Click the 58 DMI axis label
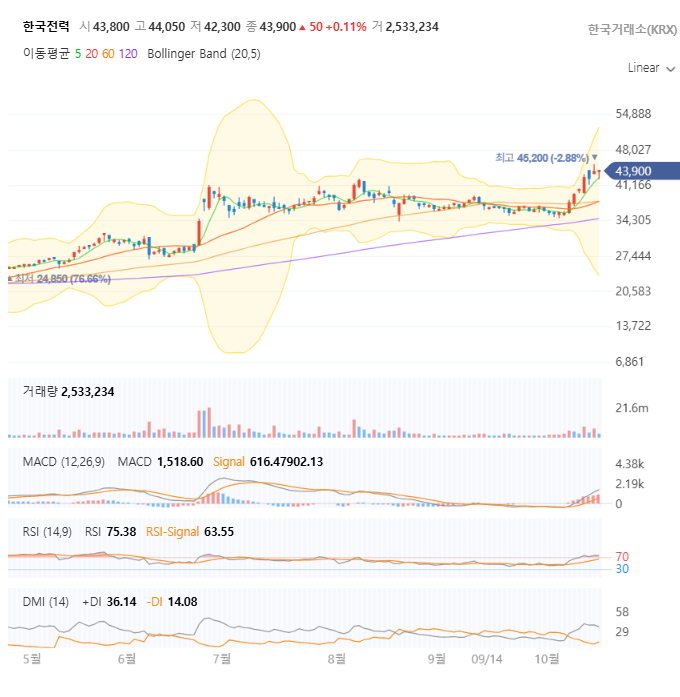680x697 pixels. [x=622, y=612]
